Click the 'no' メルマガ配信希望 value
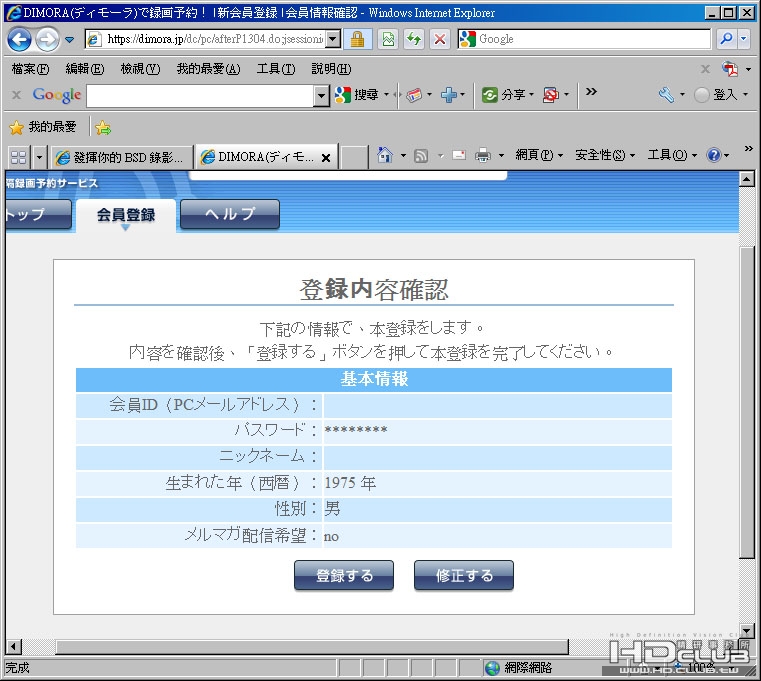Viewport: 761px width, 681px height. 331,536
